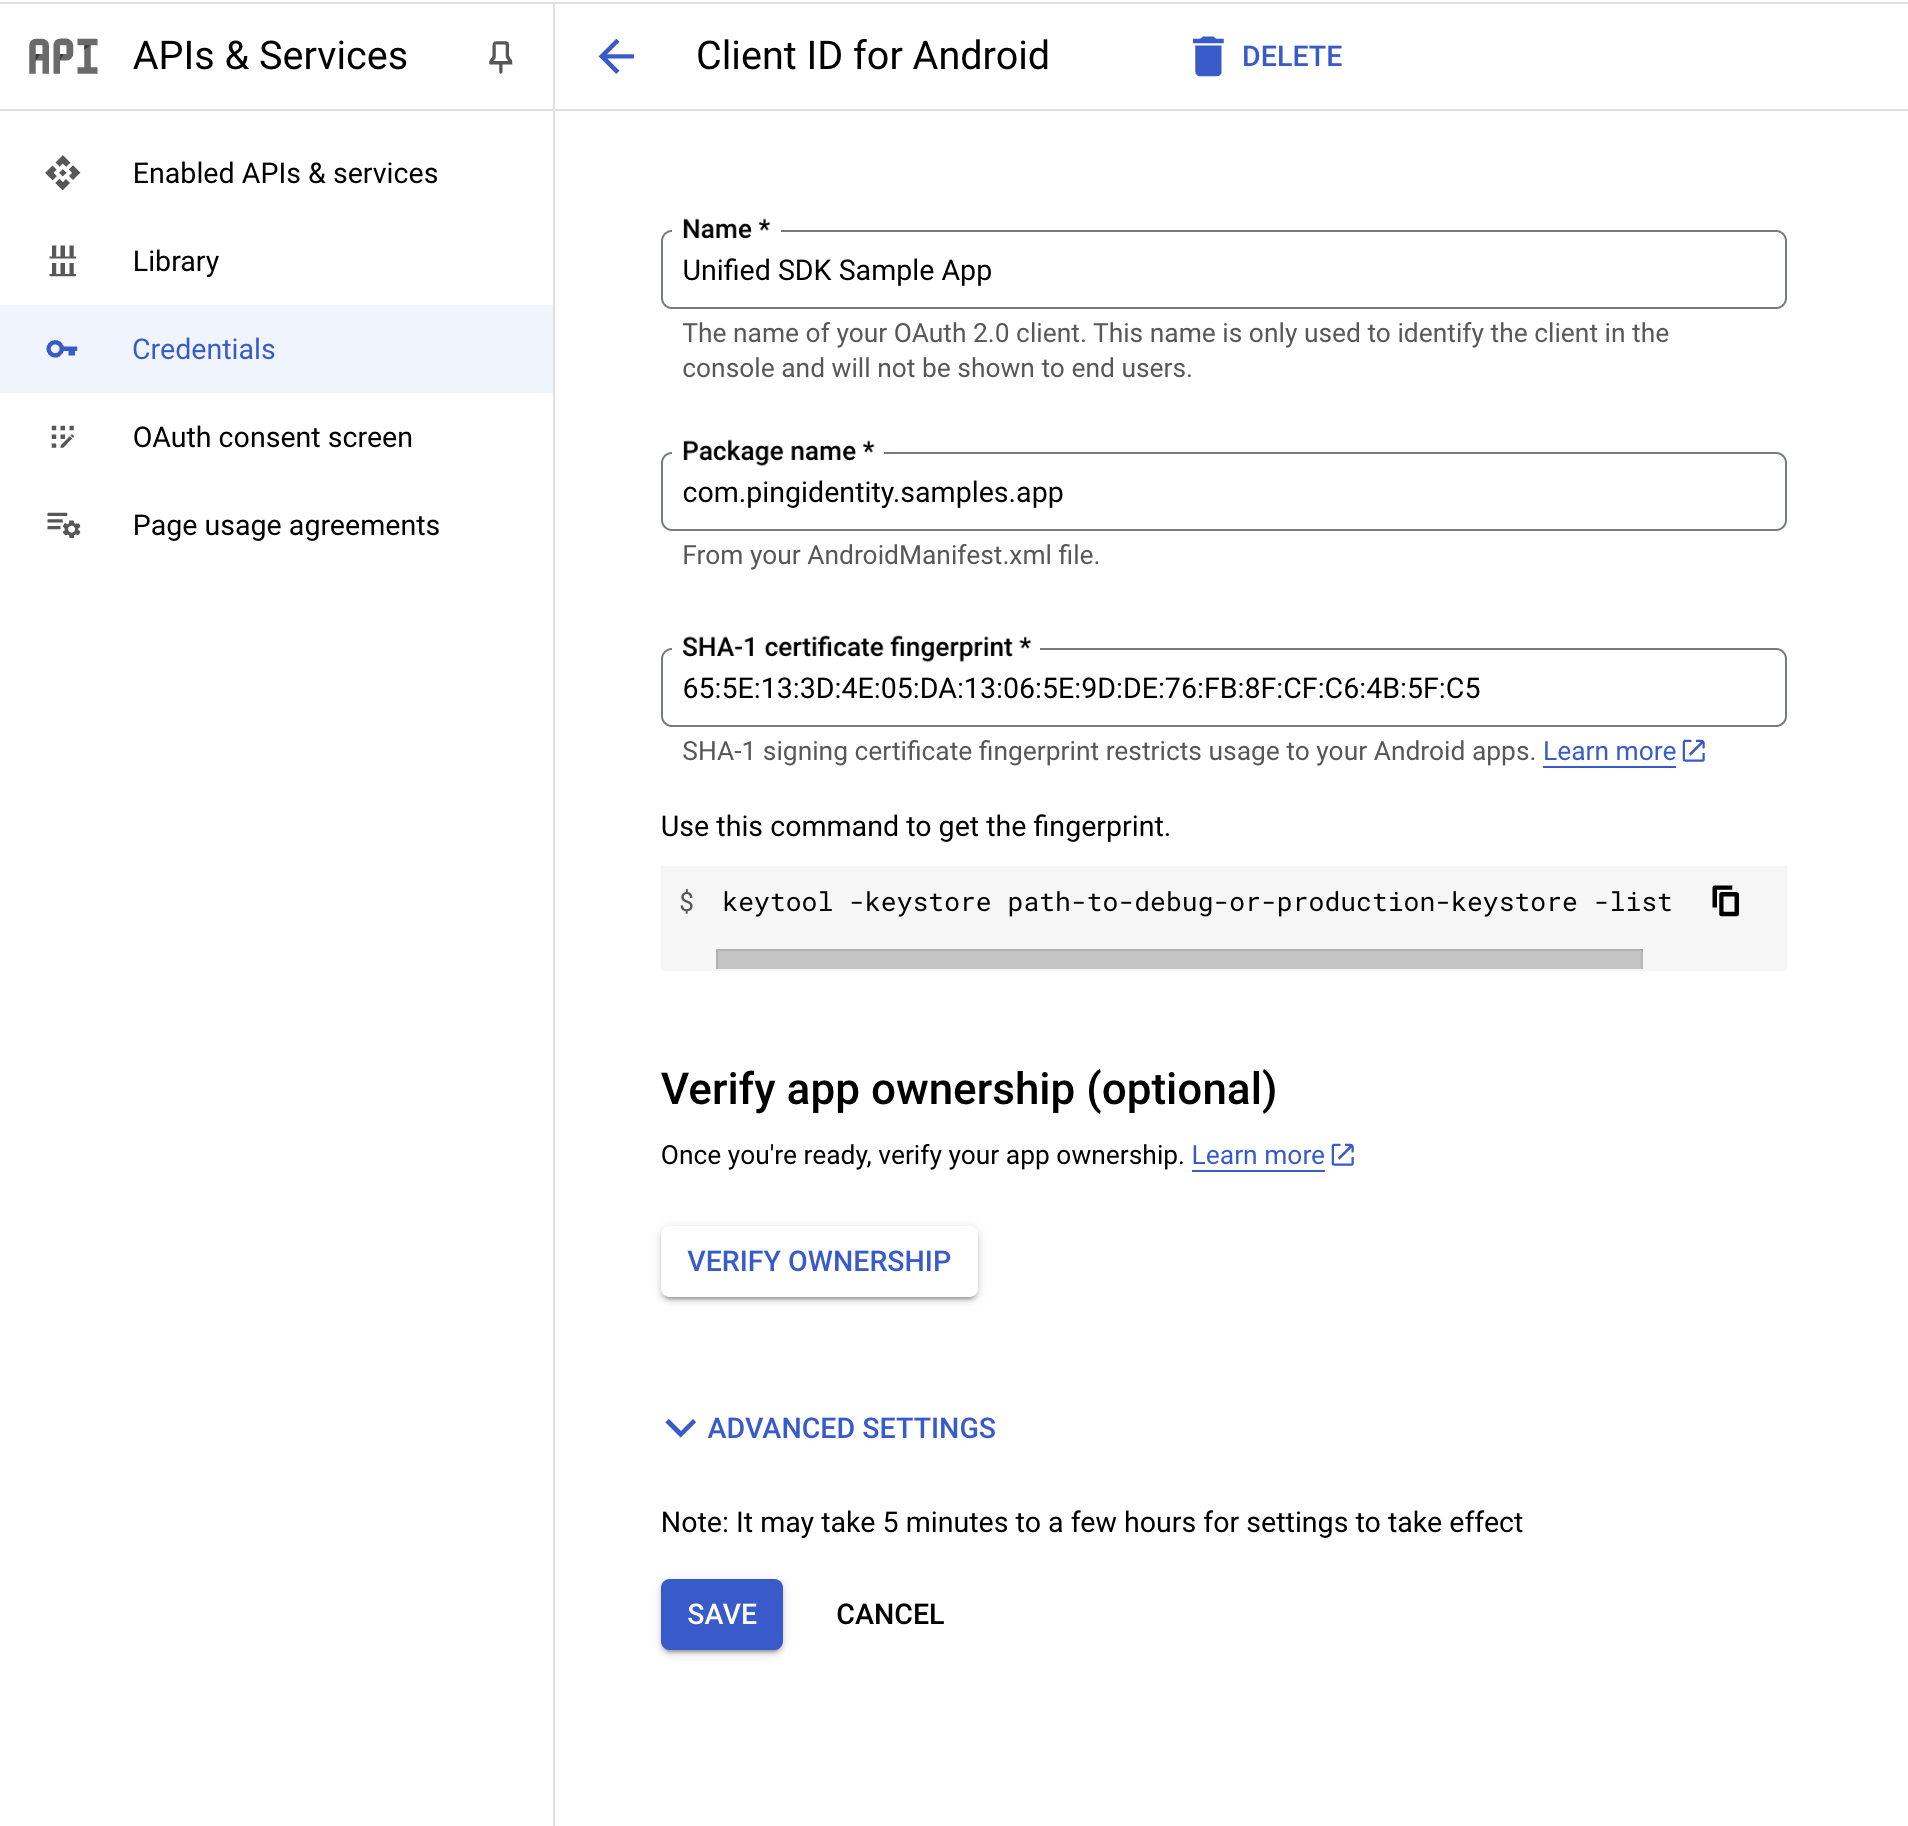
Task: Navigate to OAuth consent screen entry
Action: [272, 437]
